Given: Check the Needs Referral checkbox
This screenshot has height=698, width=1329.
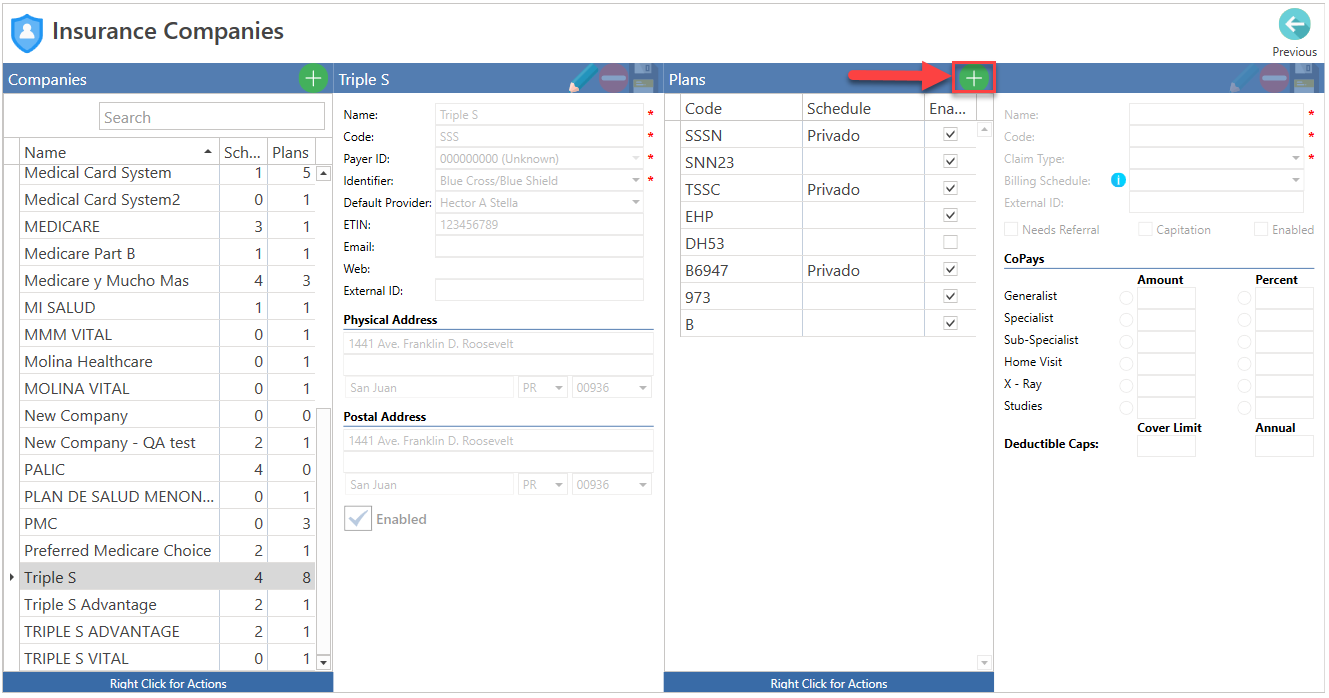Looking at the screenshot, I should (x=1011, y=229).
